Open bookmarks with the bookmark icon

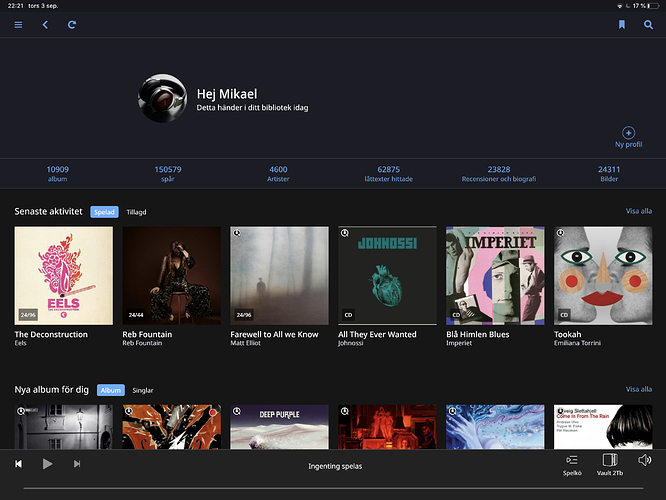(x=621, y=25)
